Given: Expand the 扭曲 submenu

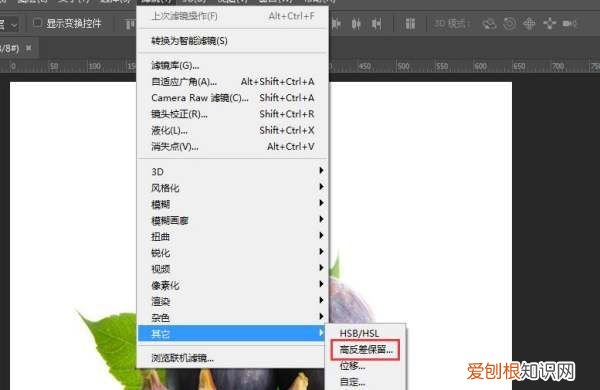Looking at the screenshot, I should [232, 237].
